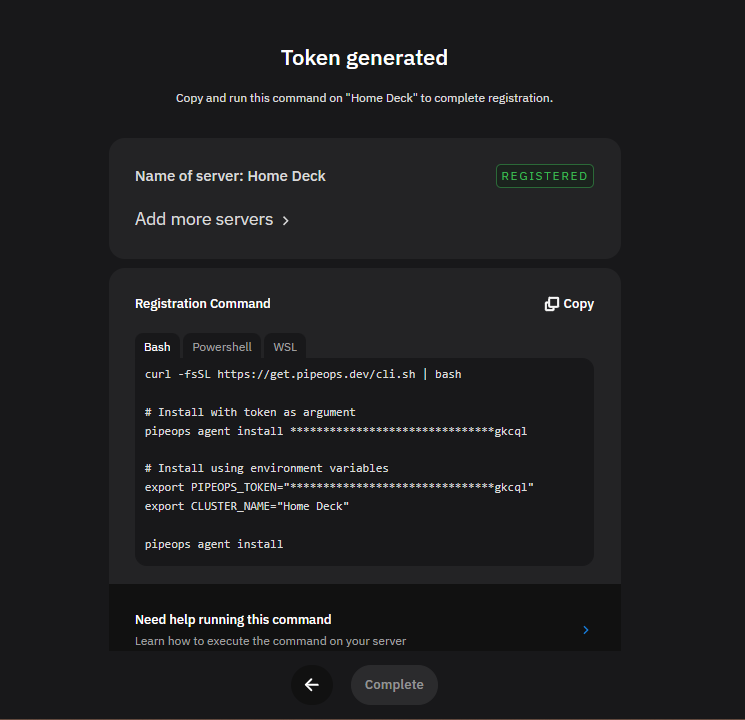Open Learn how to execute the command link
The height and width of the screenshot is (720, 745).
(x=270, y=641)
